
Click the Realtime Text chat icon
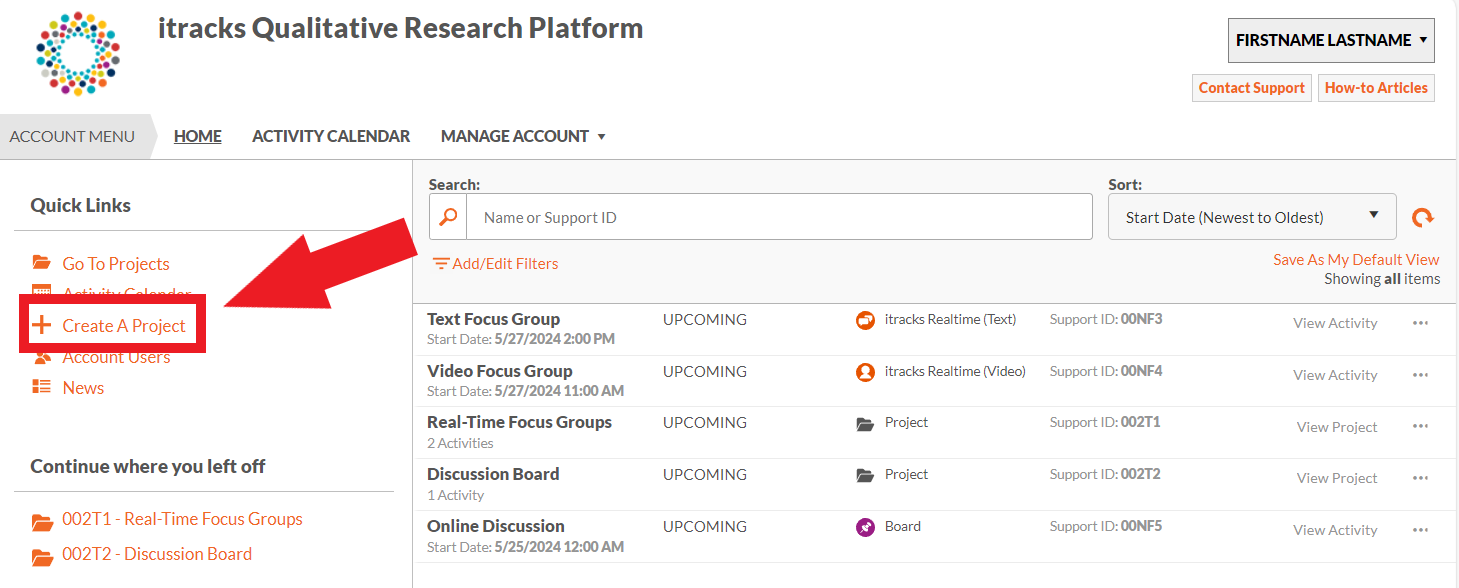pos(866,320)
